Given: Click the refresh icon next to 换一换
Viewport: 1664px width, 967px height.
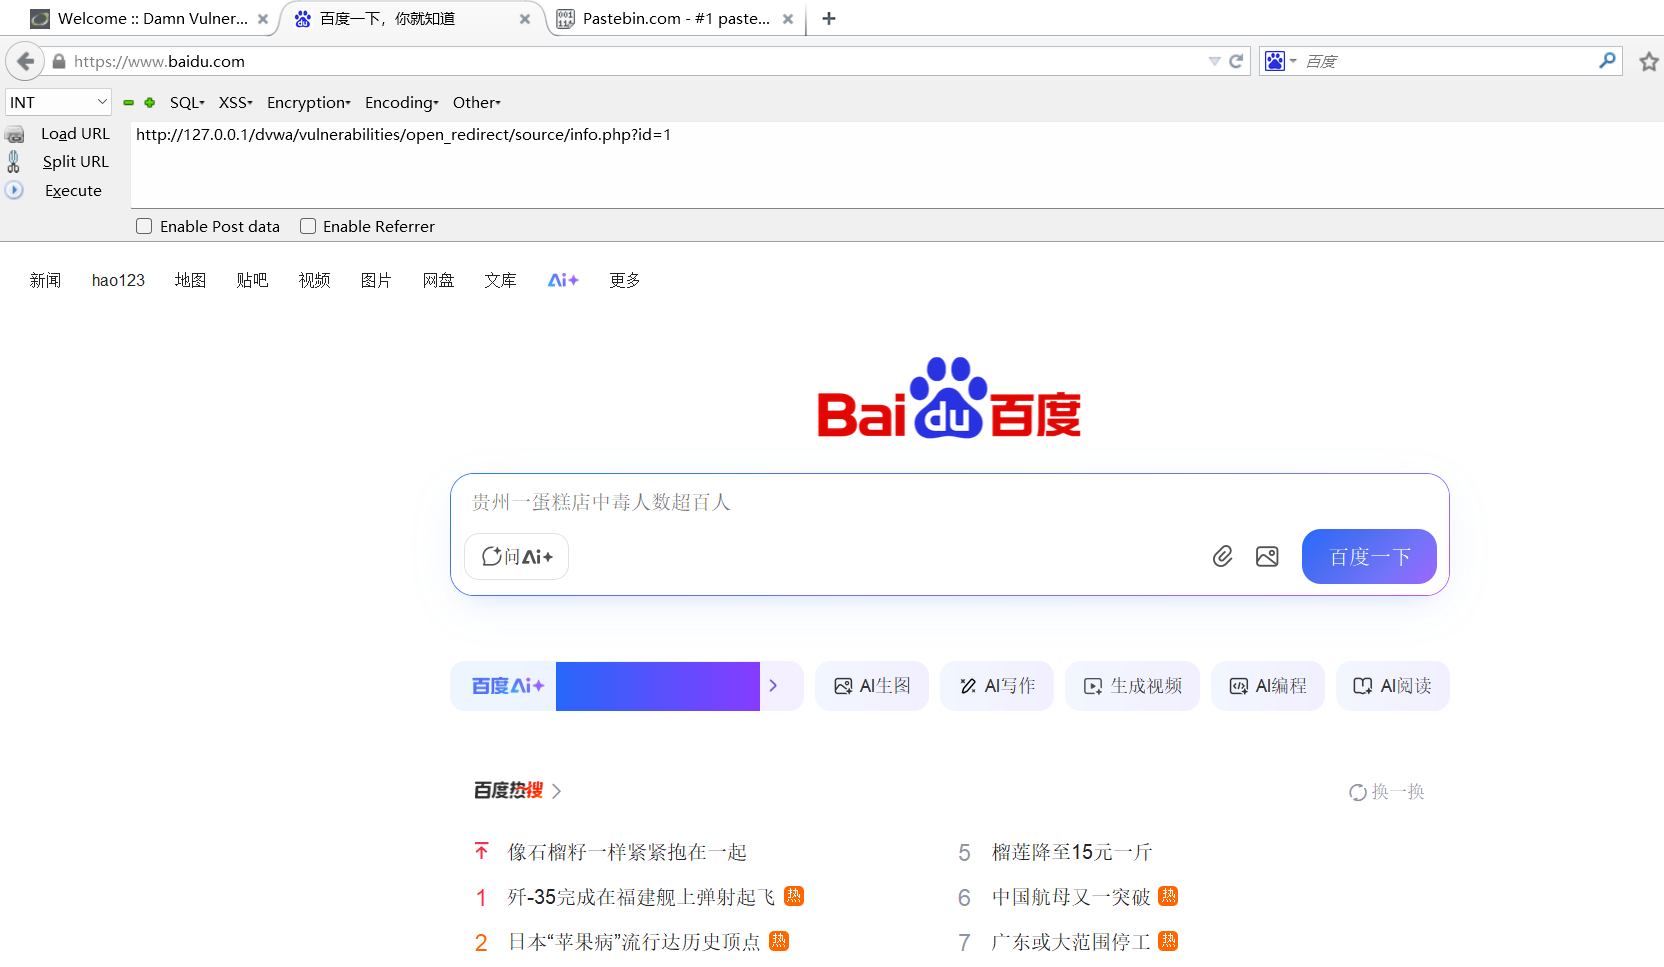Looking at the screenshot, I should [1358, 792].
